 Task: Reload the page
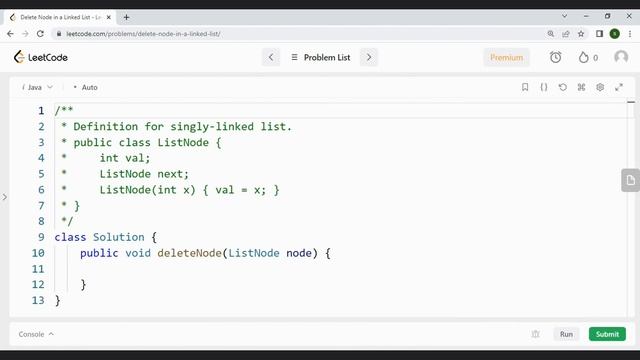click(40, 34)
